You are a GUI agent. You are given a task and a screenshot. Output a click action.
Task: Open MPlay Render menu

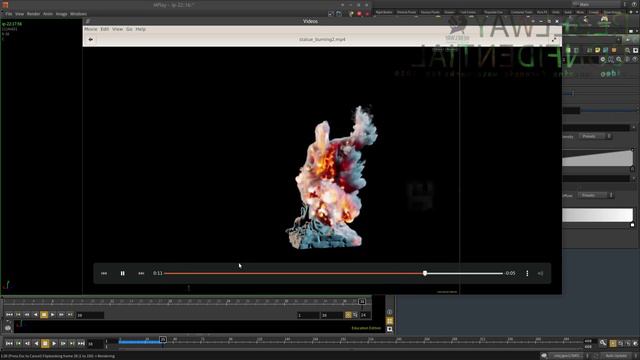pyautogui.click(x=33, y=14)
